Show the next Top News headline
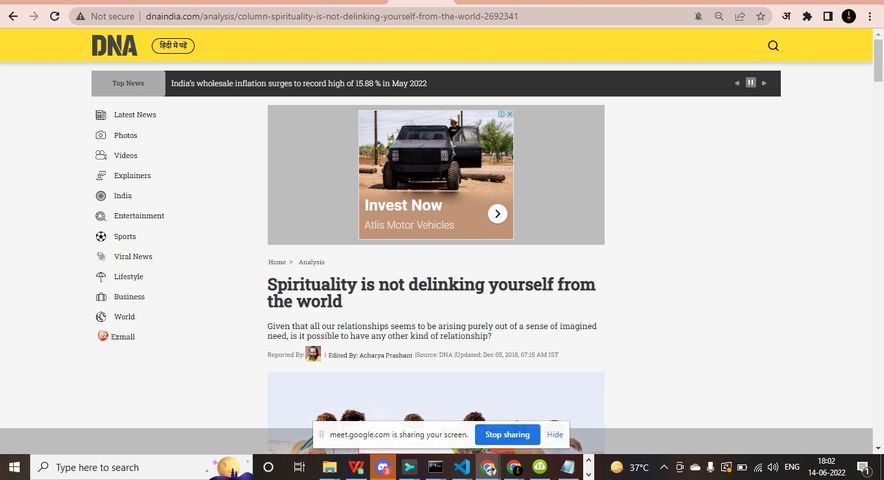Image resolution: width=884 pixels, height=480 pixels. pyautogui.click(x=765, y=83)
